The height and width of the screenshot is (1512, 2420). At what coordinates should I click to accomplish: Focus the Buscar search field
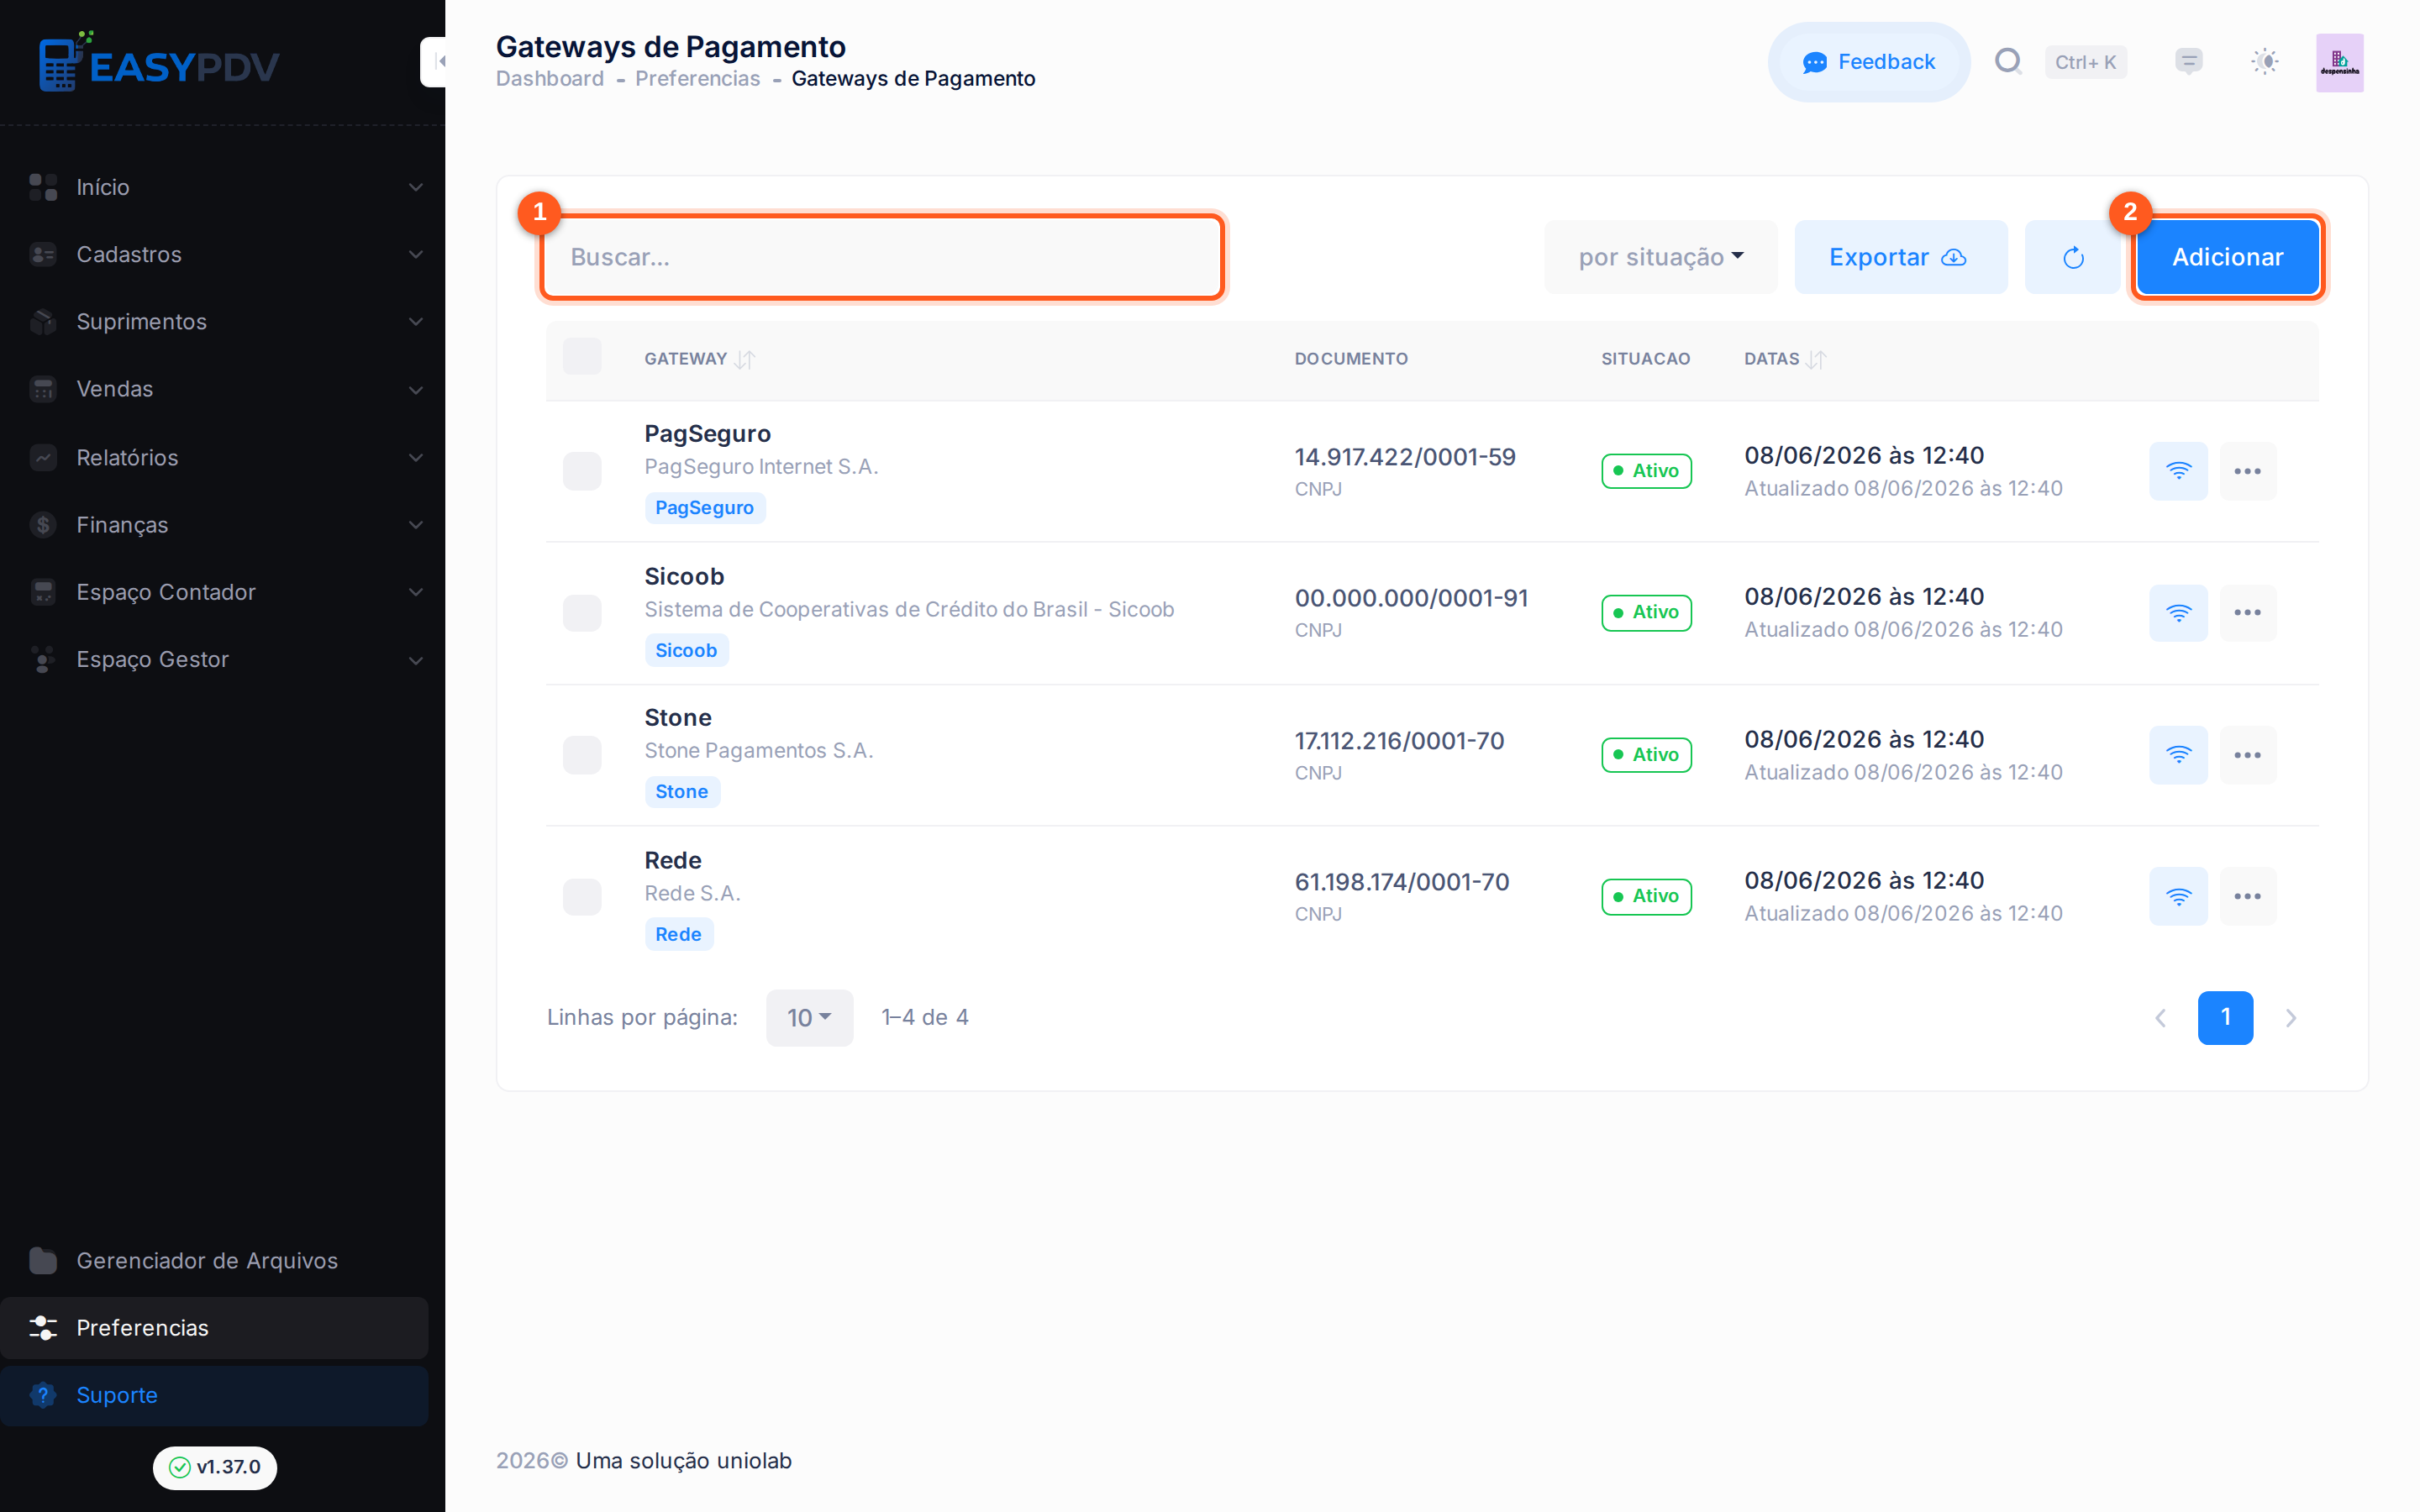coord(882,257)
